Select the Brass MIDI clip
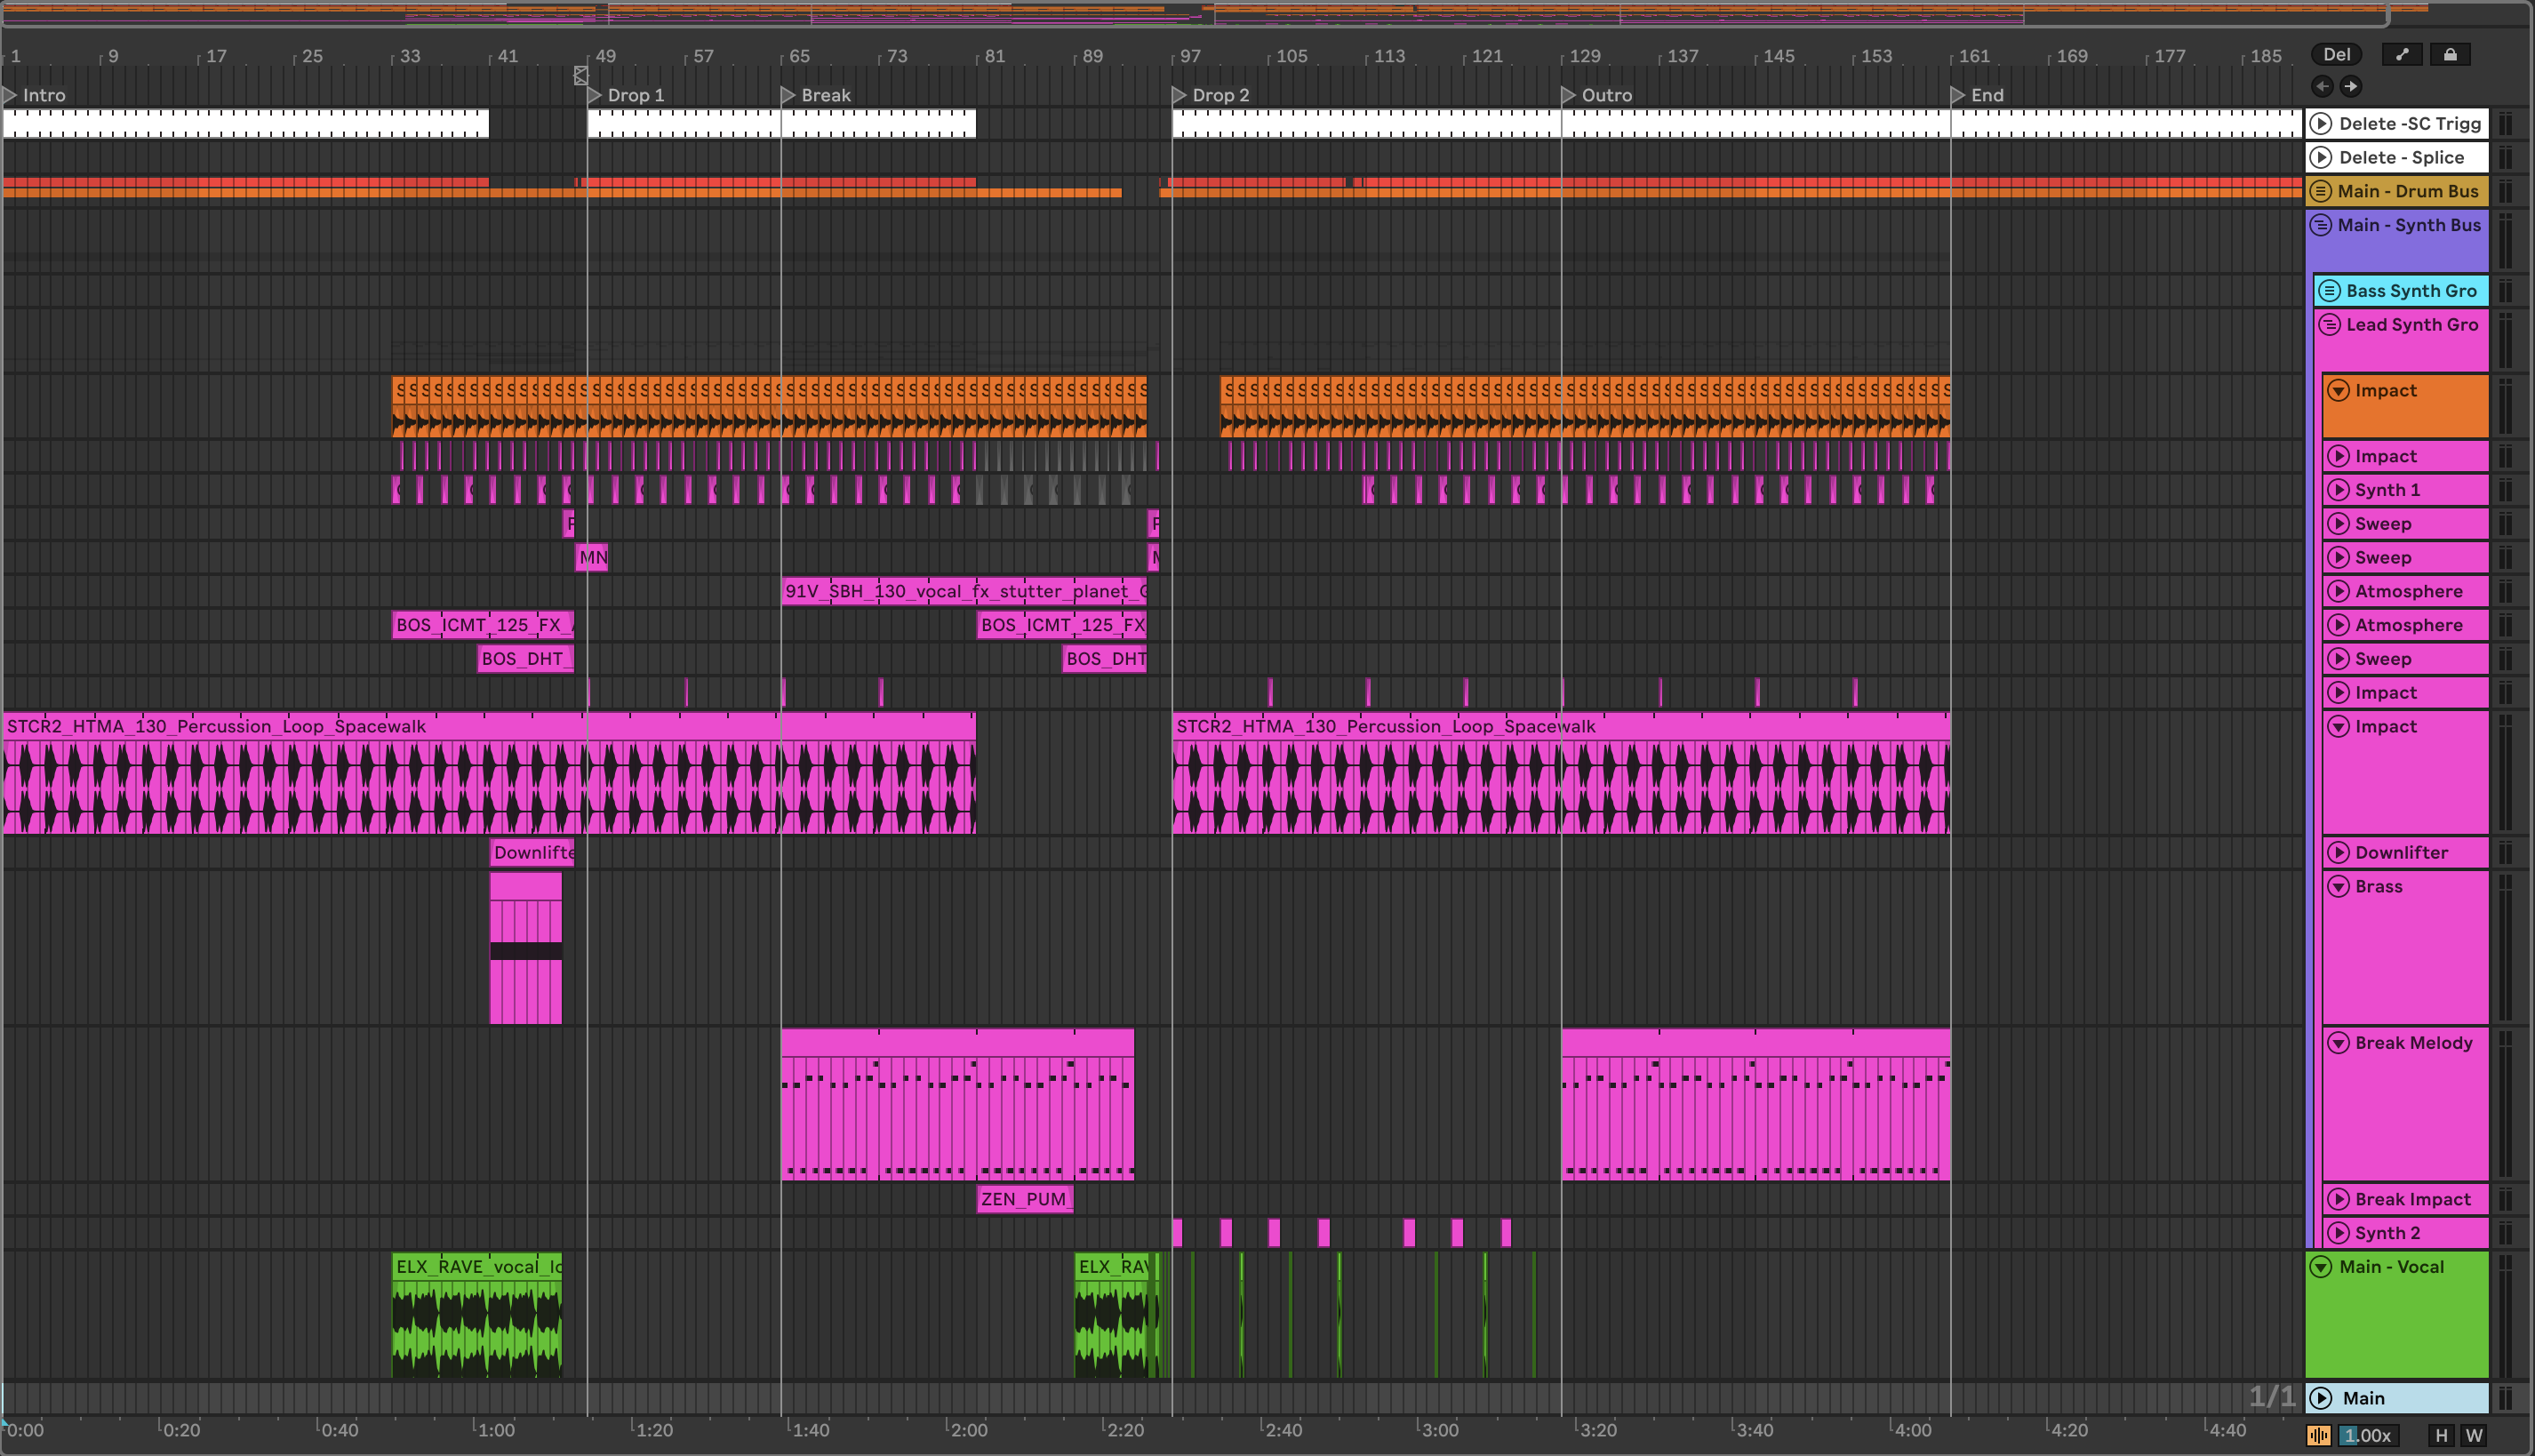 [526, 948]
